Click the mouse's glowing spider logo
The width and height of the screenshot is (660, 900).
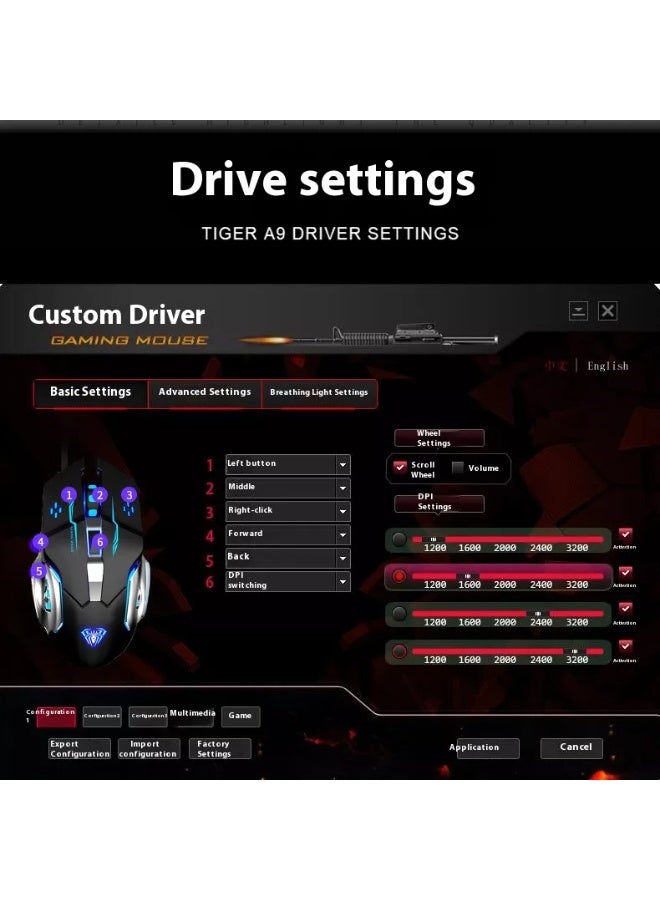(92, 635)
